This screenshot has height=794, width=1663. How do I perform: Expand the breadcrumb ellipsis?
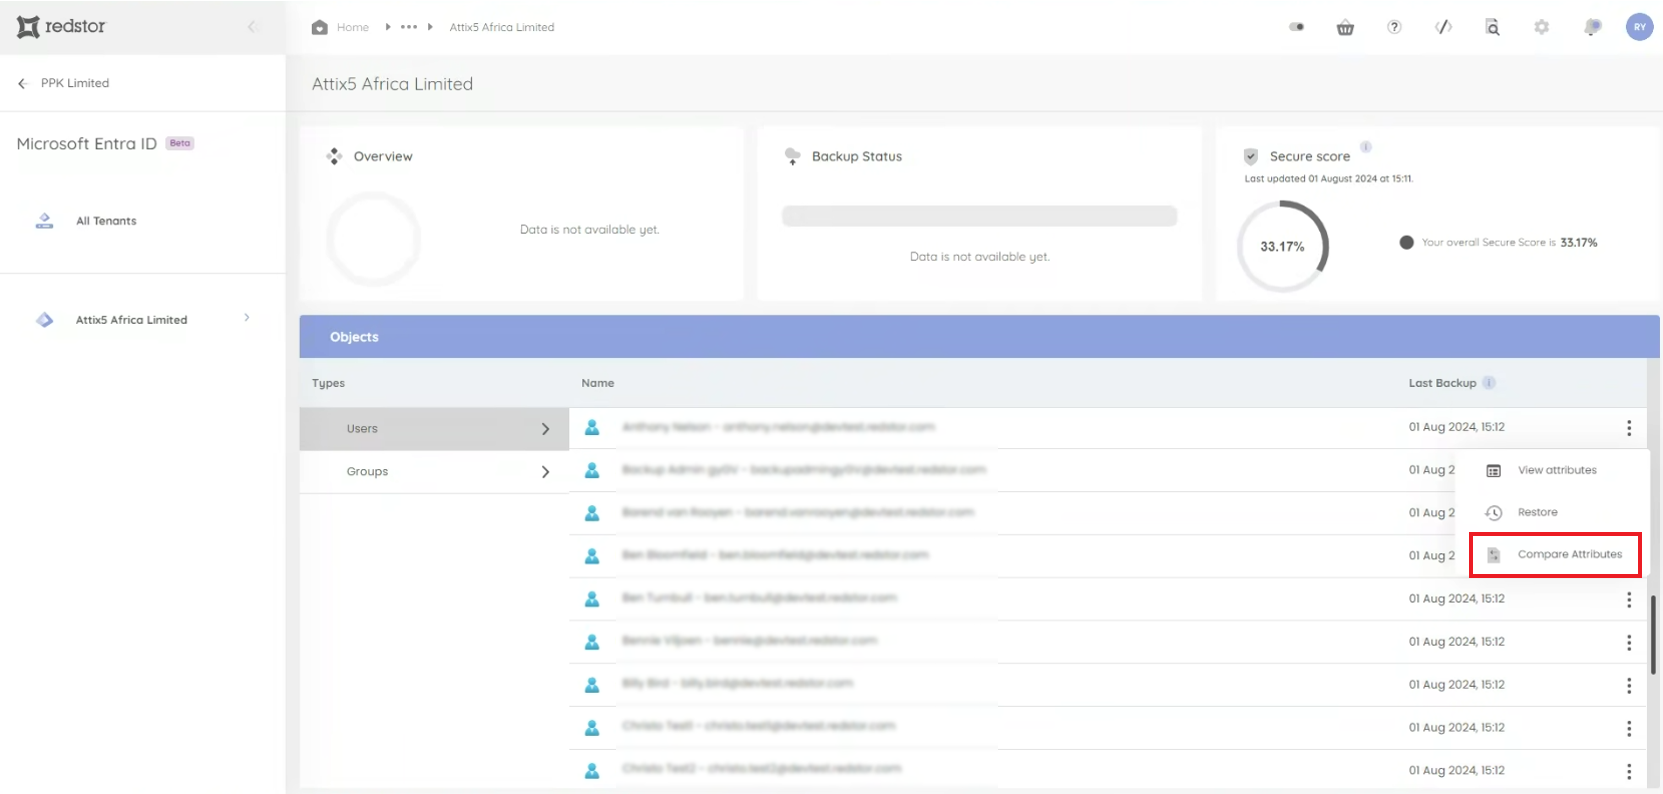(409, 27)
